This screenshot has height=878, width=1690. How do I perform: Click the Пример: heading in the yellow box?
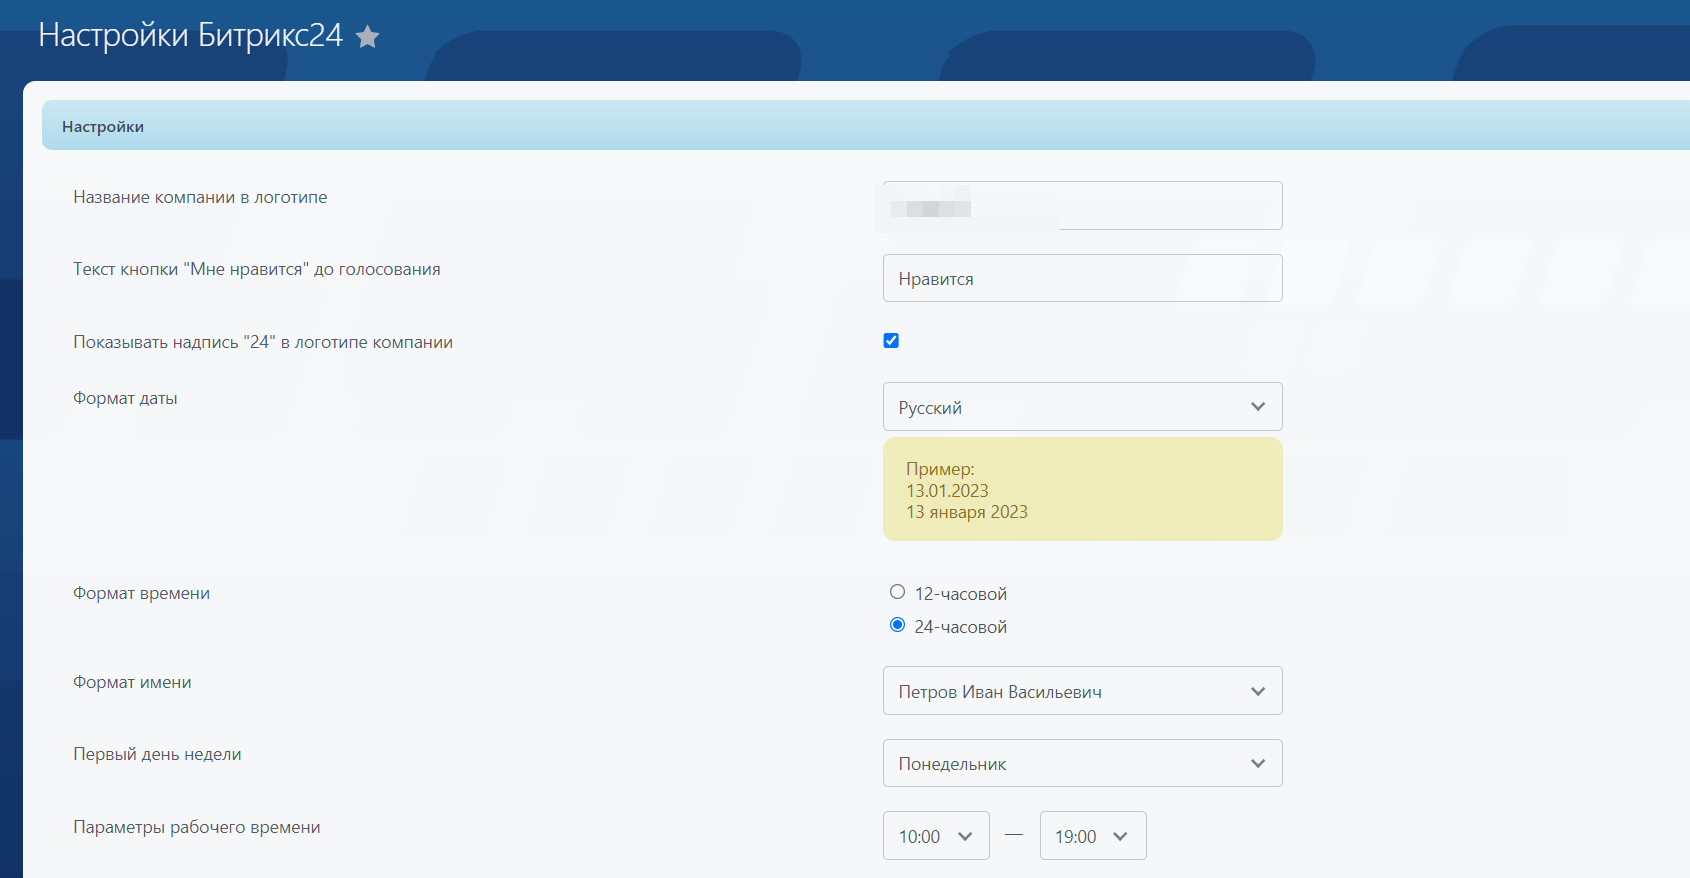click(940, 469)
